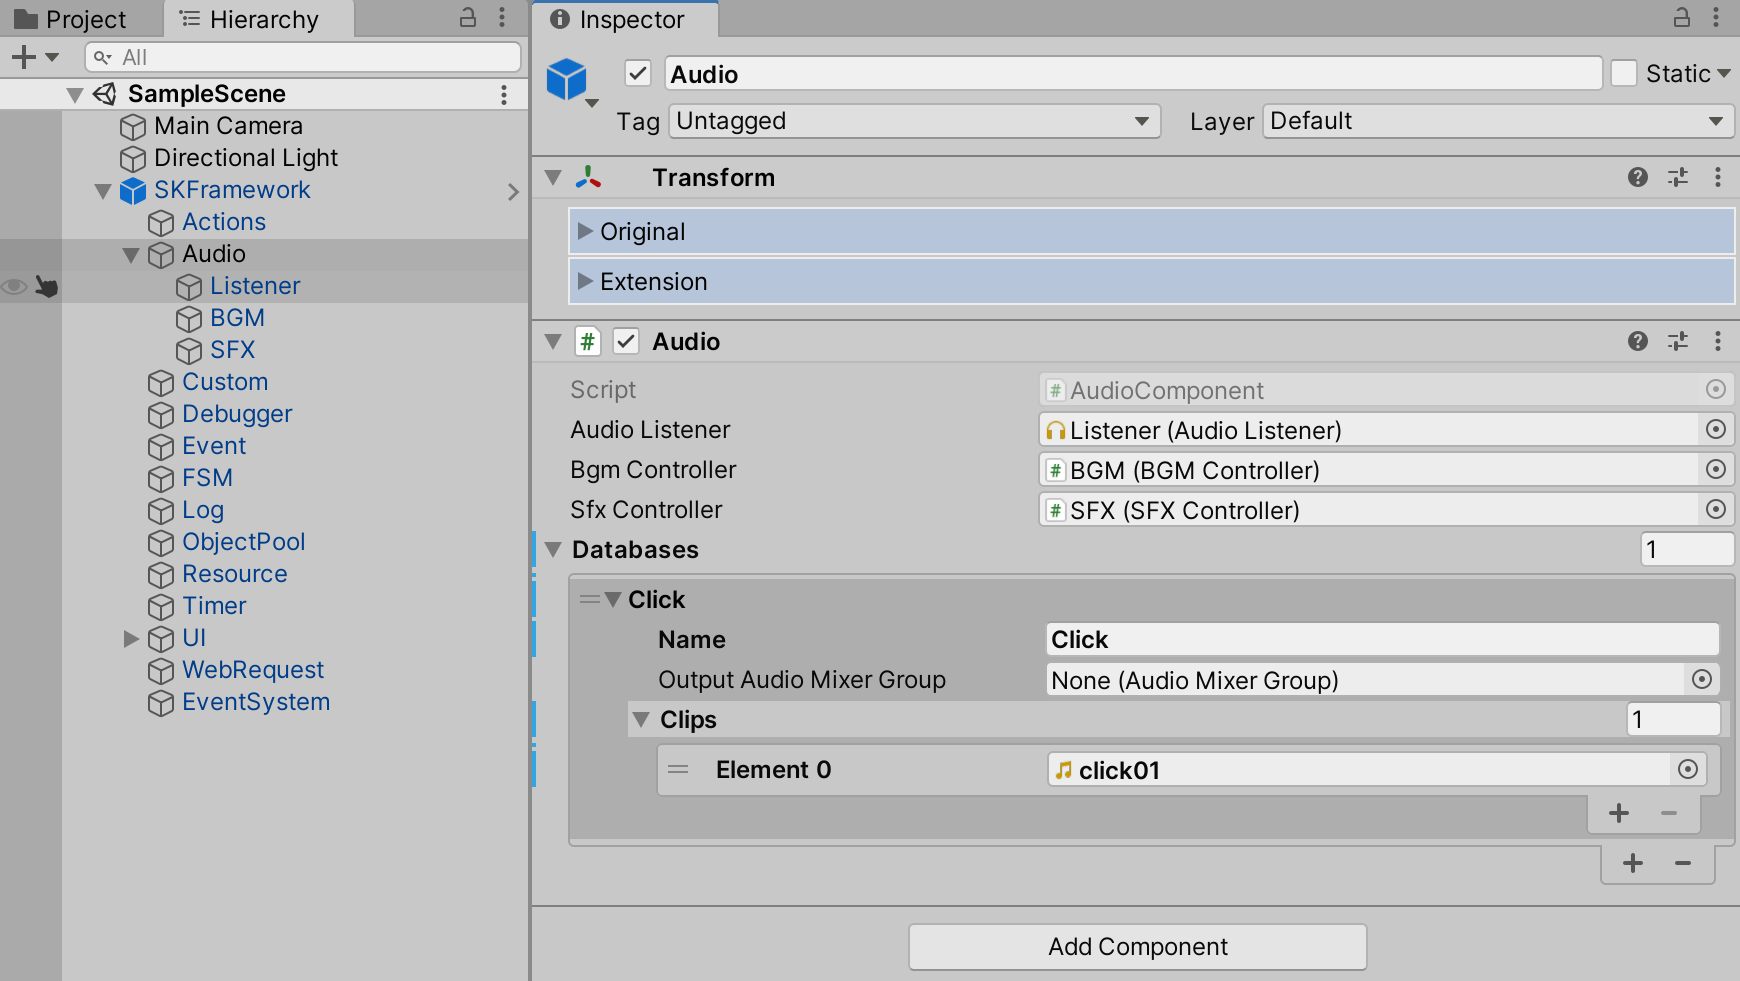This screenshot has height=981, width=1740.
Task: Click the Transform component help icon
Action: (x=1637, y=177)
